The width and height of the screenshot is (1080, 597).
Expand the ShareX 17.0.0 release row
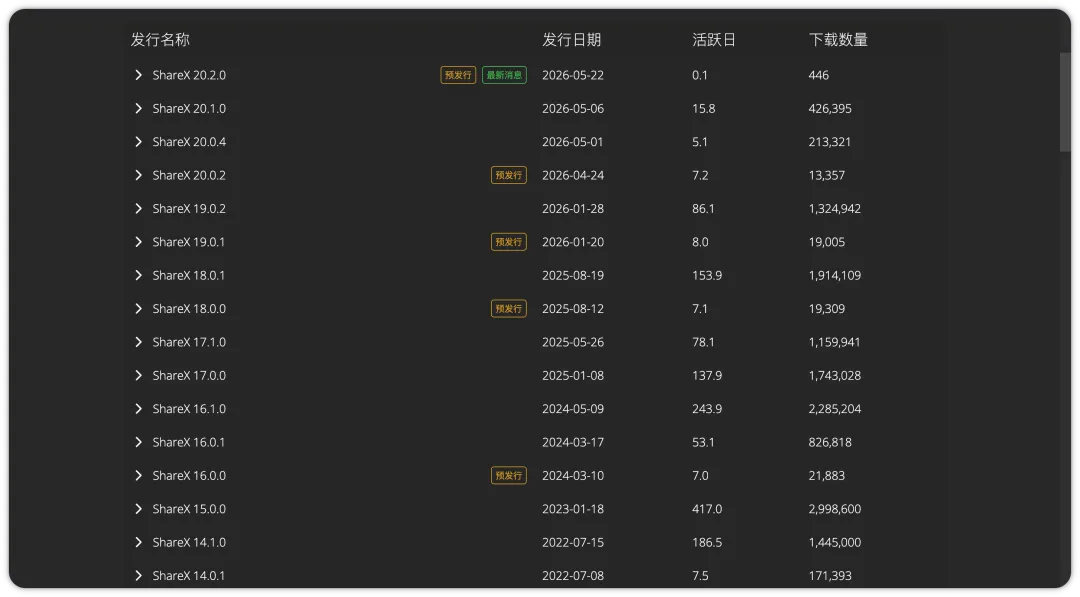pos(138,375)
